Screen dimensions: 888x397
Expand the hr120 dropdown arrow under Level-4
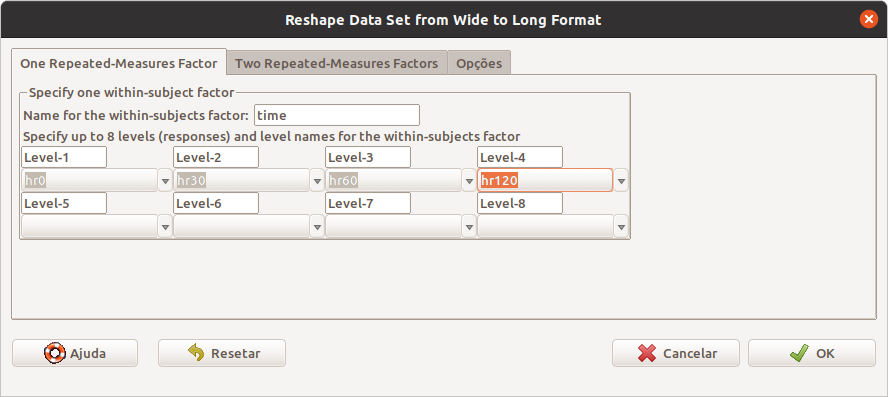tap(621, 181)
